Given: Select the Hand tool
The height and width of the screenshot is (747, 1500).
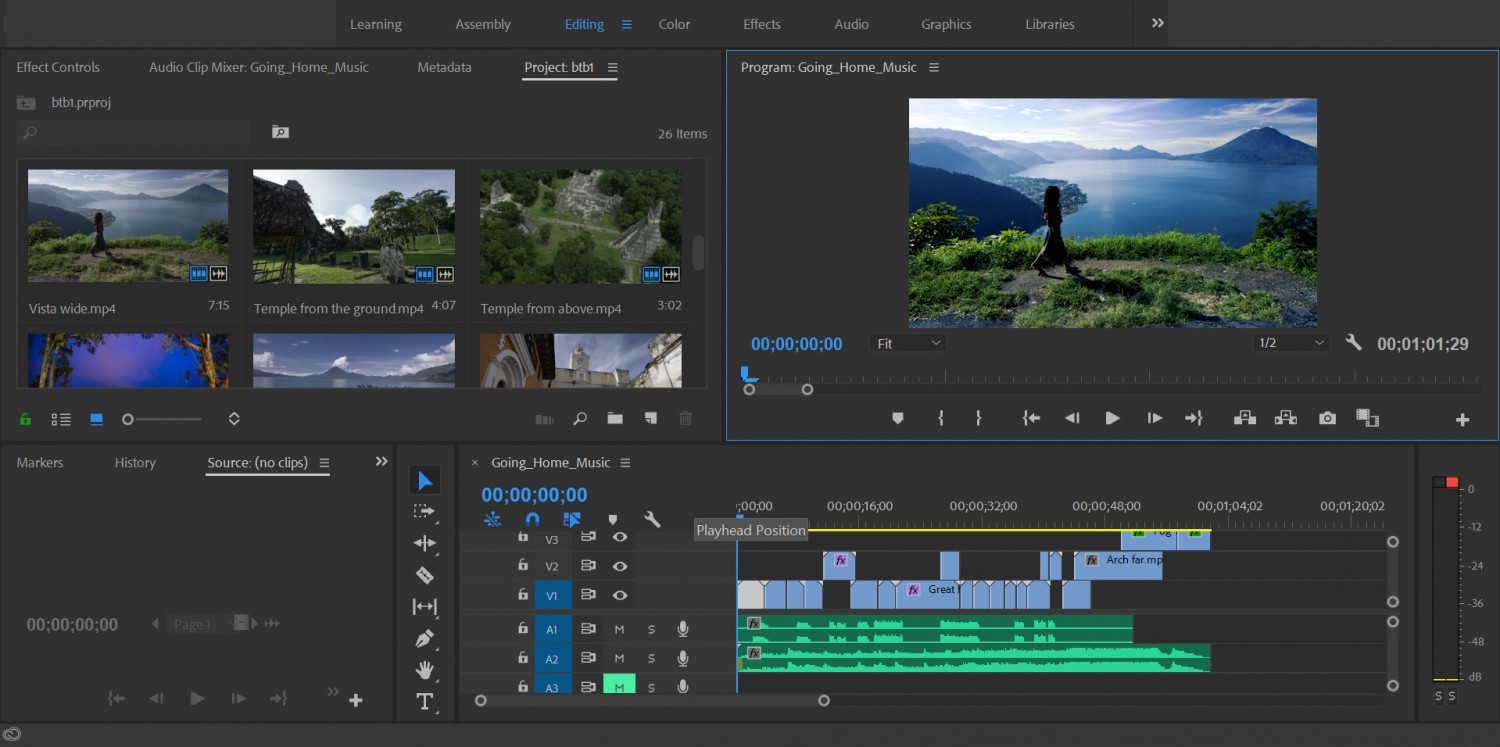Looking at the screenshot, I should pyautogui.click(x=425, y=669).
